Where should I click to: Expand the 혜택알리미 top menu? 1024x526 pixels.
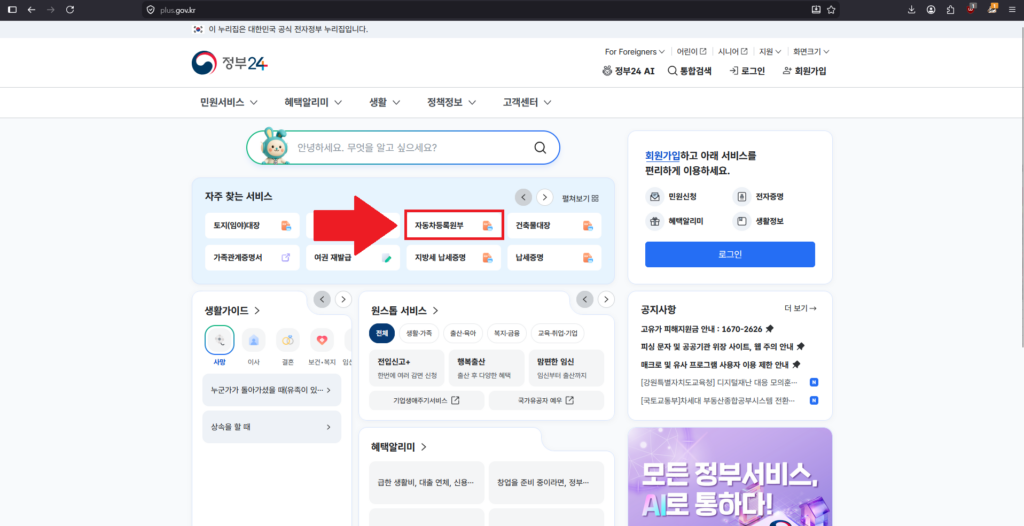pos(315,103)
